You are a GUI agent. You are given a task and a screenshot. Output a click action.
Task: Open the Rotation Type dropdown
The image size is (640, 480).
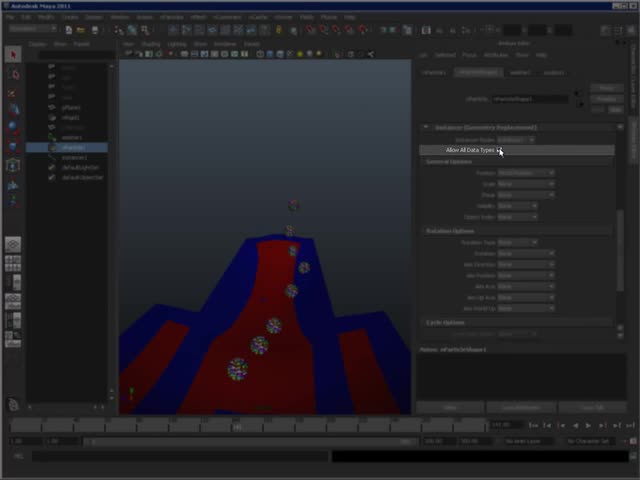click(518, 242)
